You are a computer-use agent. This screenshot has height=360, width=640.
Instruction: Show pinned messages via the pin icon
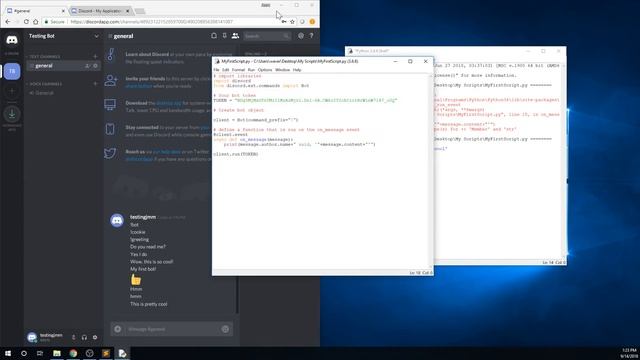point(224,36)
